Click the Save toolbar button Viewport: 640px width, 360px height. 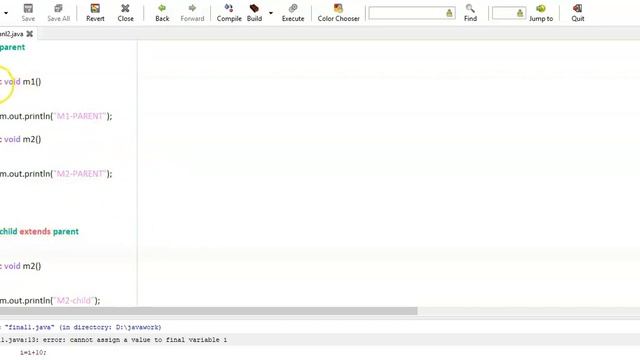(28, 13)
